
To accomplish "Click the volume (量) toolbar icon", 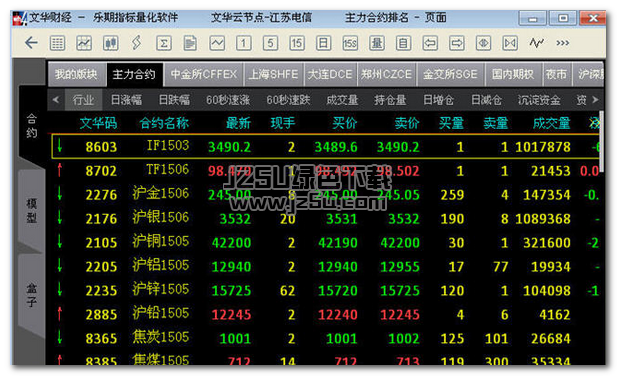I will (x=377, y=43).
